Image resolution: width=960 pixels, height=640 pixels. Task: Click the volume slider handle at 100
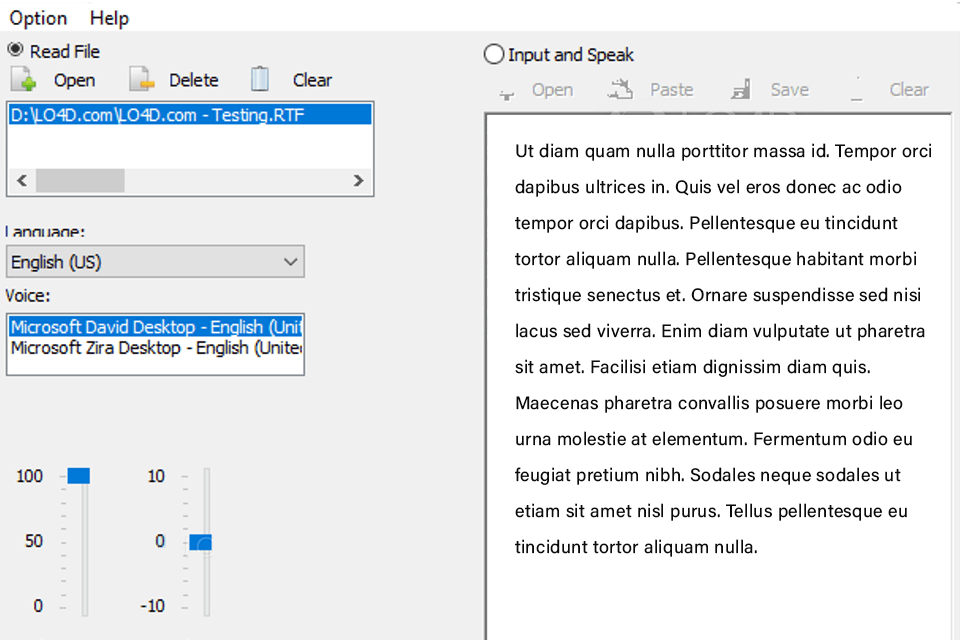pyautogui.click(x=78, y=476)
